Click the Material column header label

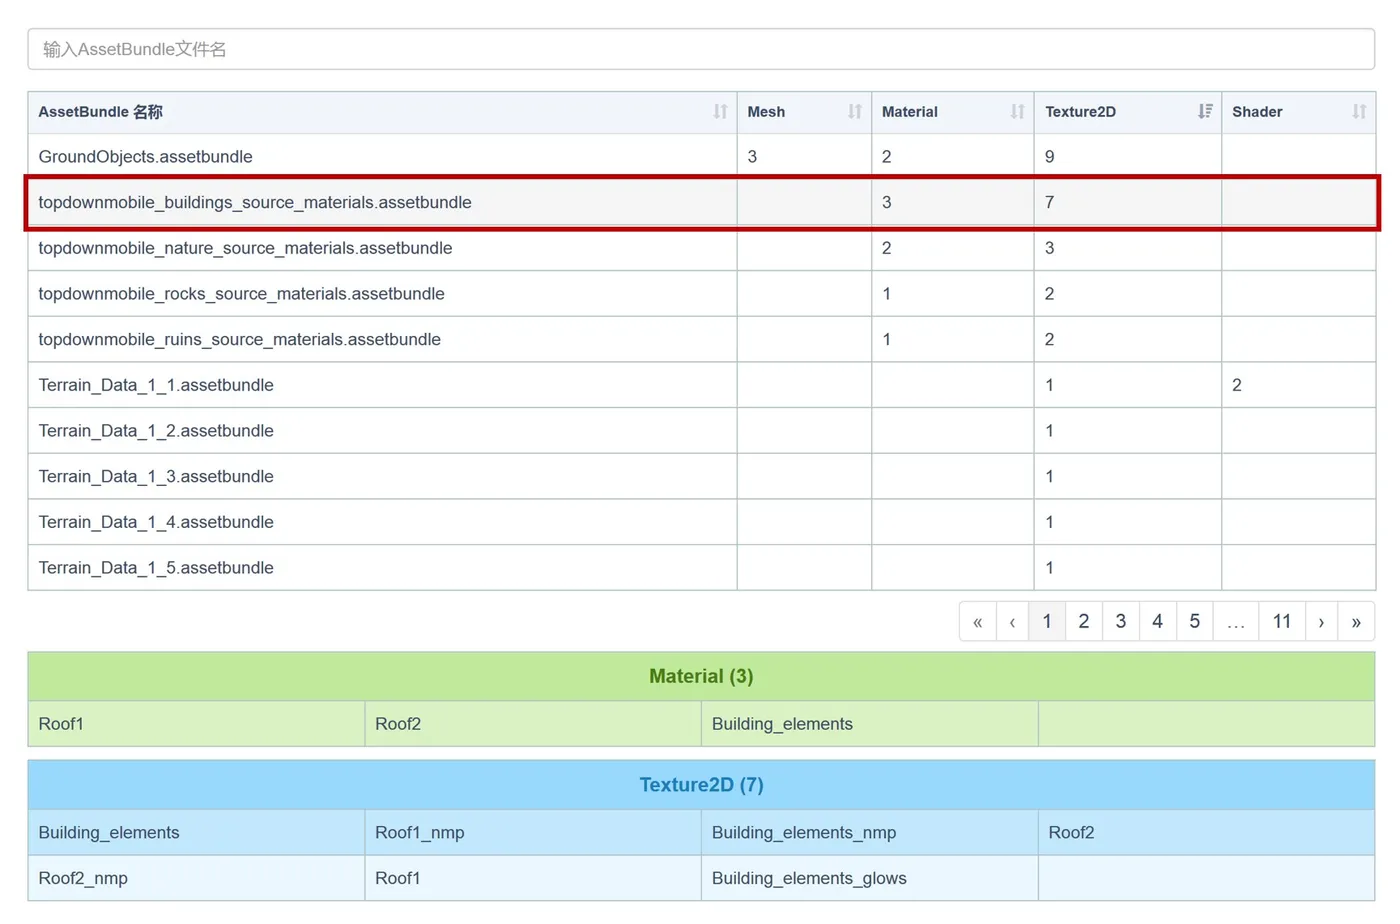pyautogui.click(x=910, y=112)
